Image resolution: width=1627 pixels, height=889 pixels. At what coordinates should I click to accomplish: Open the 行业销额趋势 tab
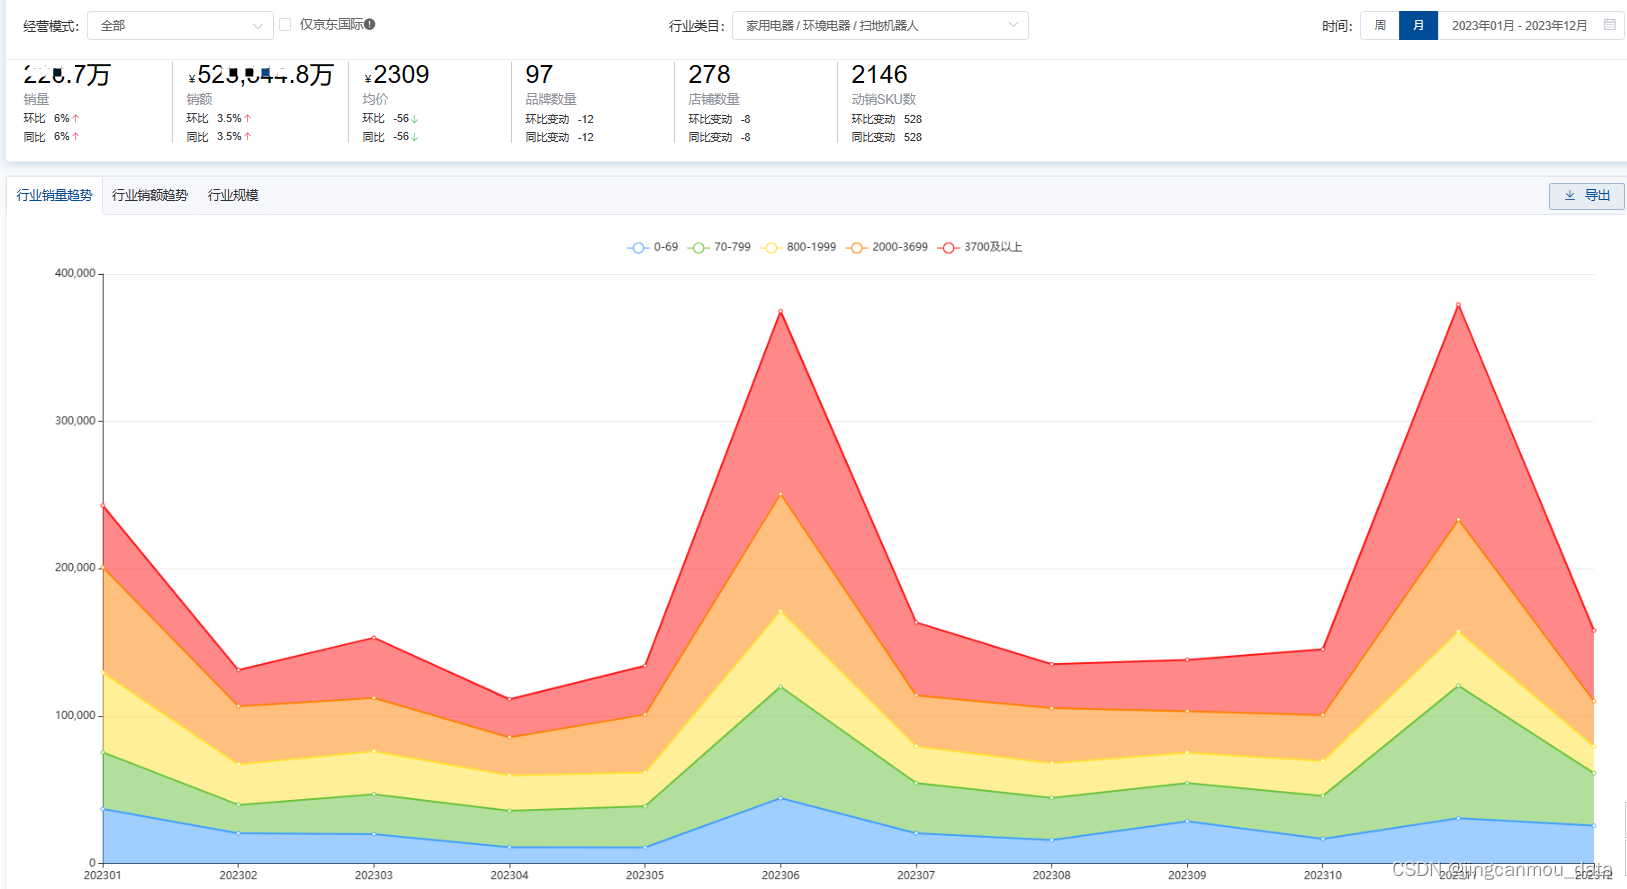coord(150,195)
